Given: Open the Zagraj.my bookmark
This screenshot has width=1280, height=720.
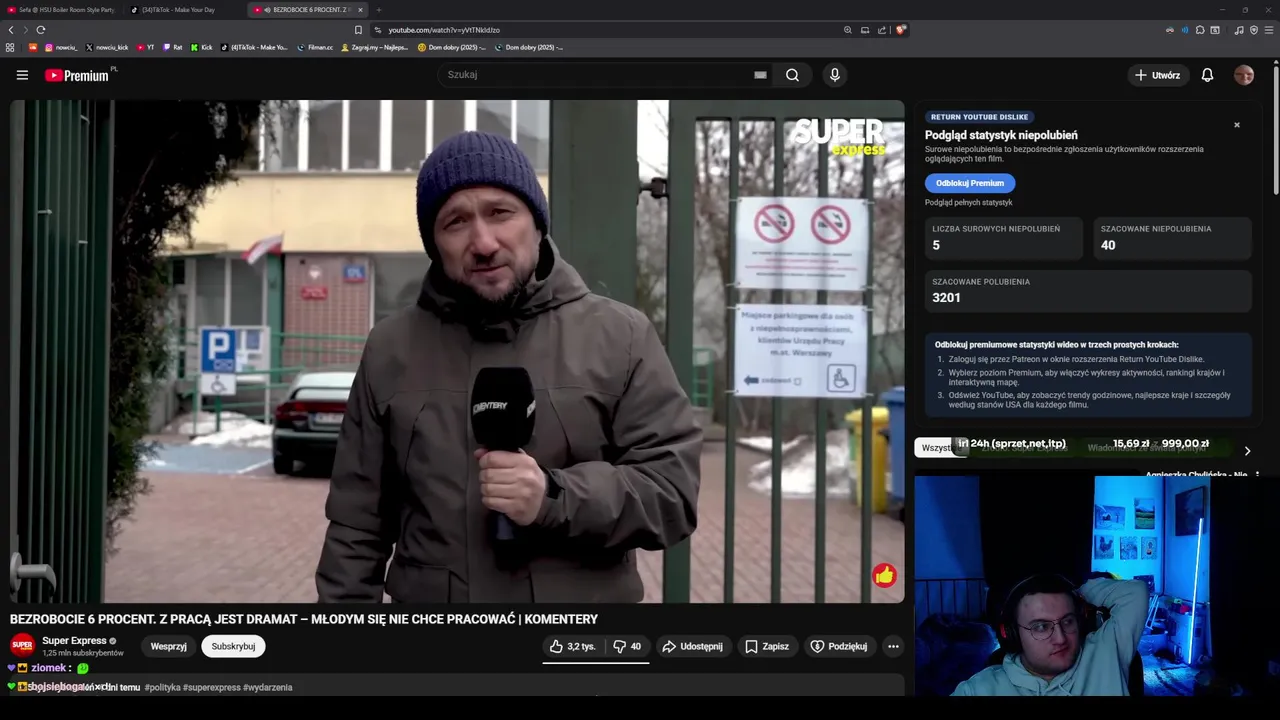Looking at the screenshot, I should [375, 47].
